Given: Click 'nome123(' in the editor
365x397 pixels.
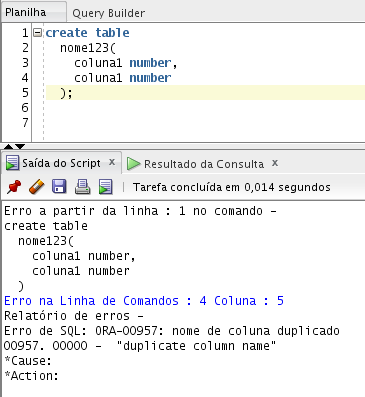Looking at the screenshot, I should (x=88, y=48).
